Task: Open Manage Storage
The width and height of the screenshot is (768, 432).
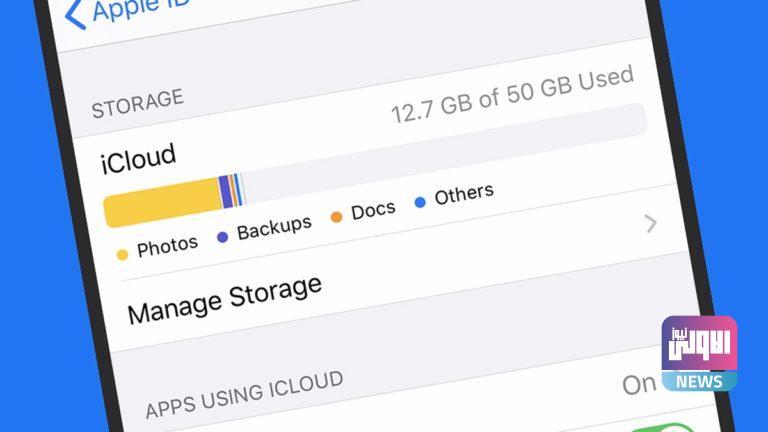Action: pos(225,298)
